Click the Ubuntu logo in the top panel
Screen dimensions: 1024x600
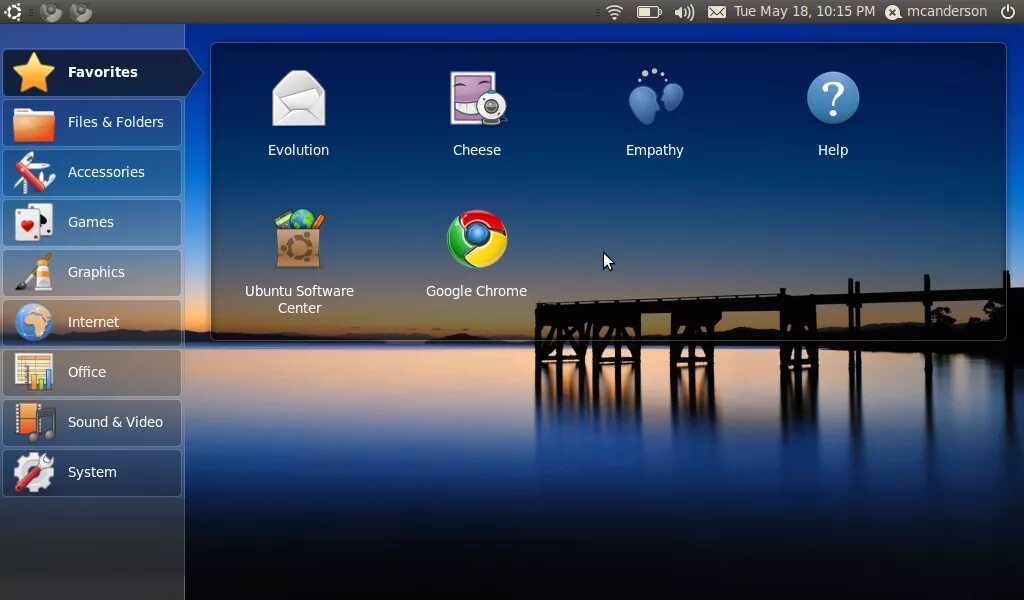13,12
